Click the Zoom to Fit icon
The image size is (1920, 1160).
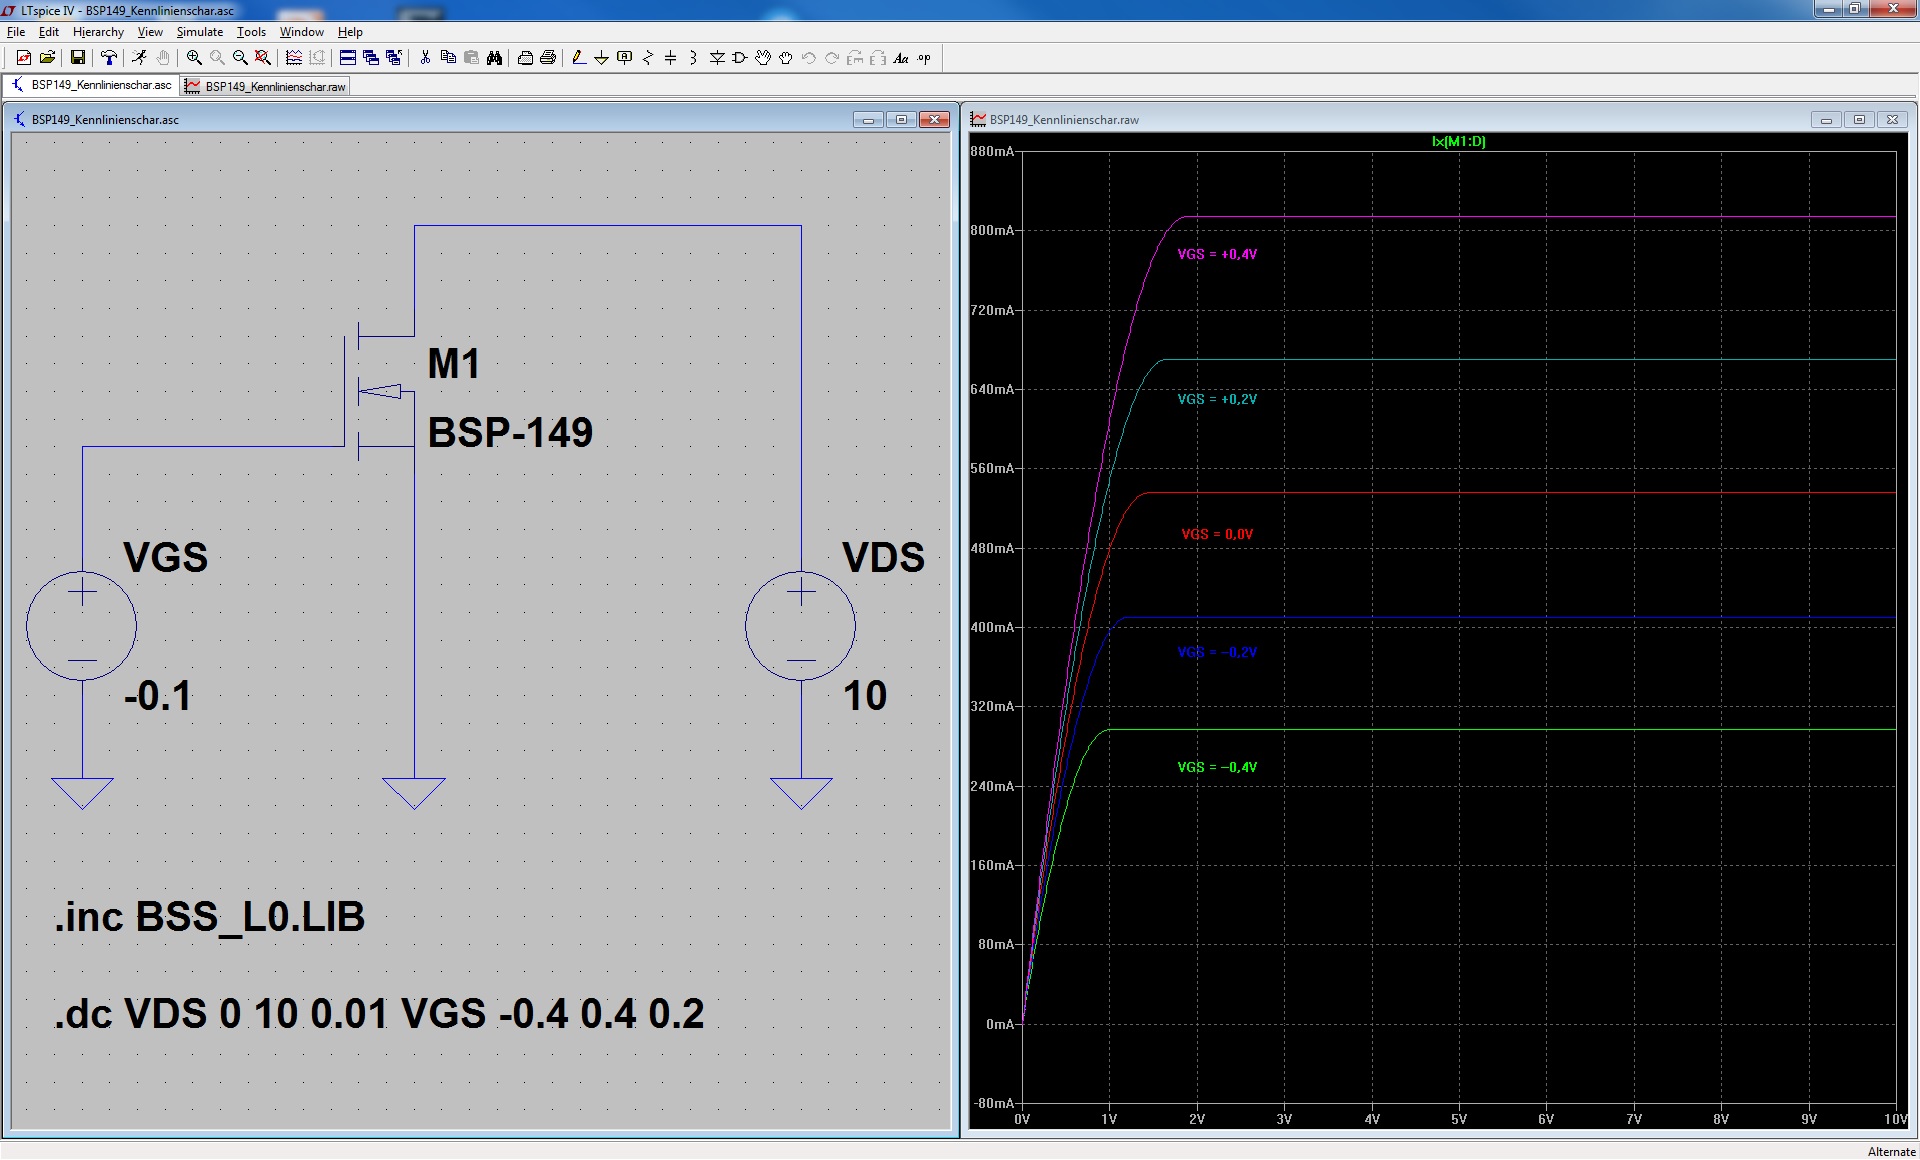click(x=263, y=58)
